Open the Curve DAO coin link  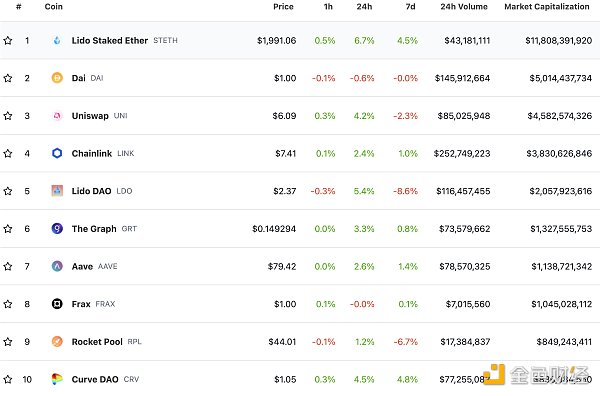click(x=95, y=379)
